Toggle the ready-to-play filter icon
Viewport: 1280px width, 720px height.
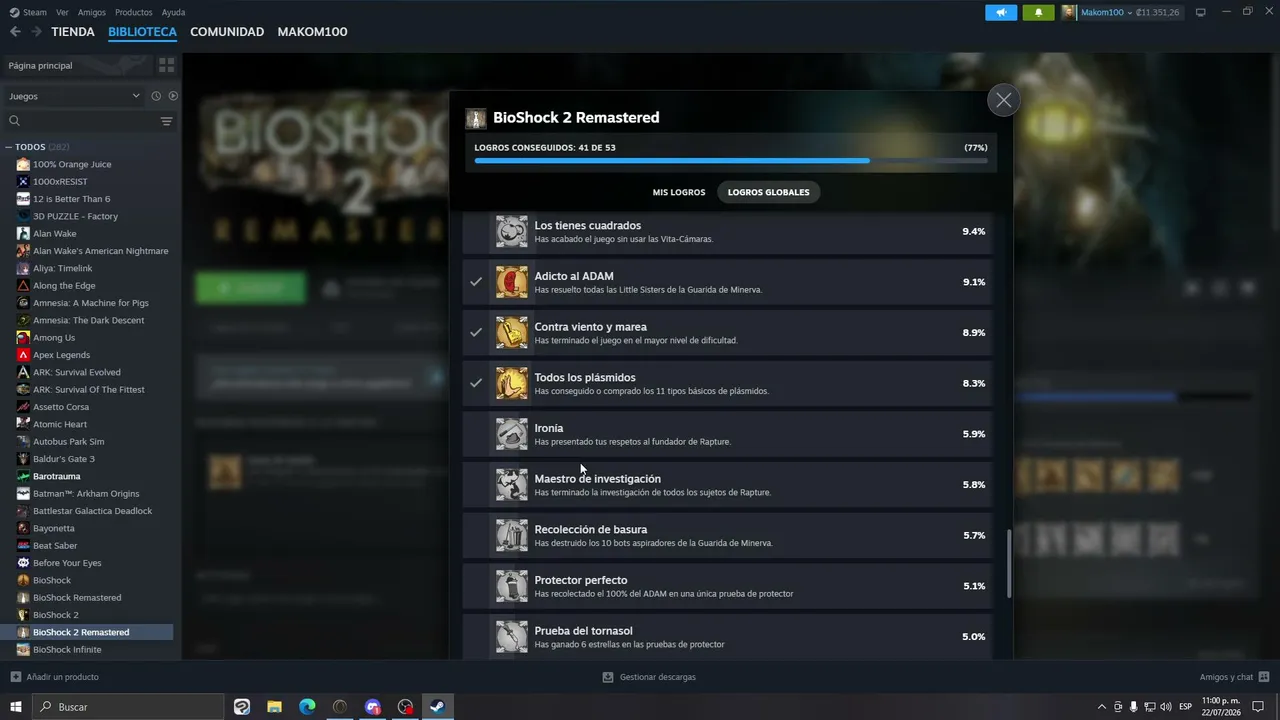(173, 96)
